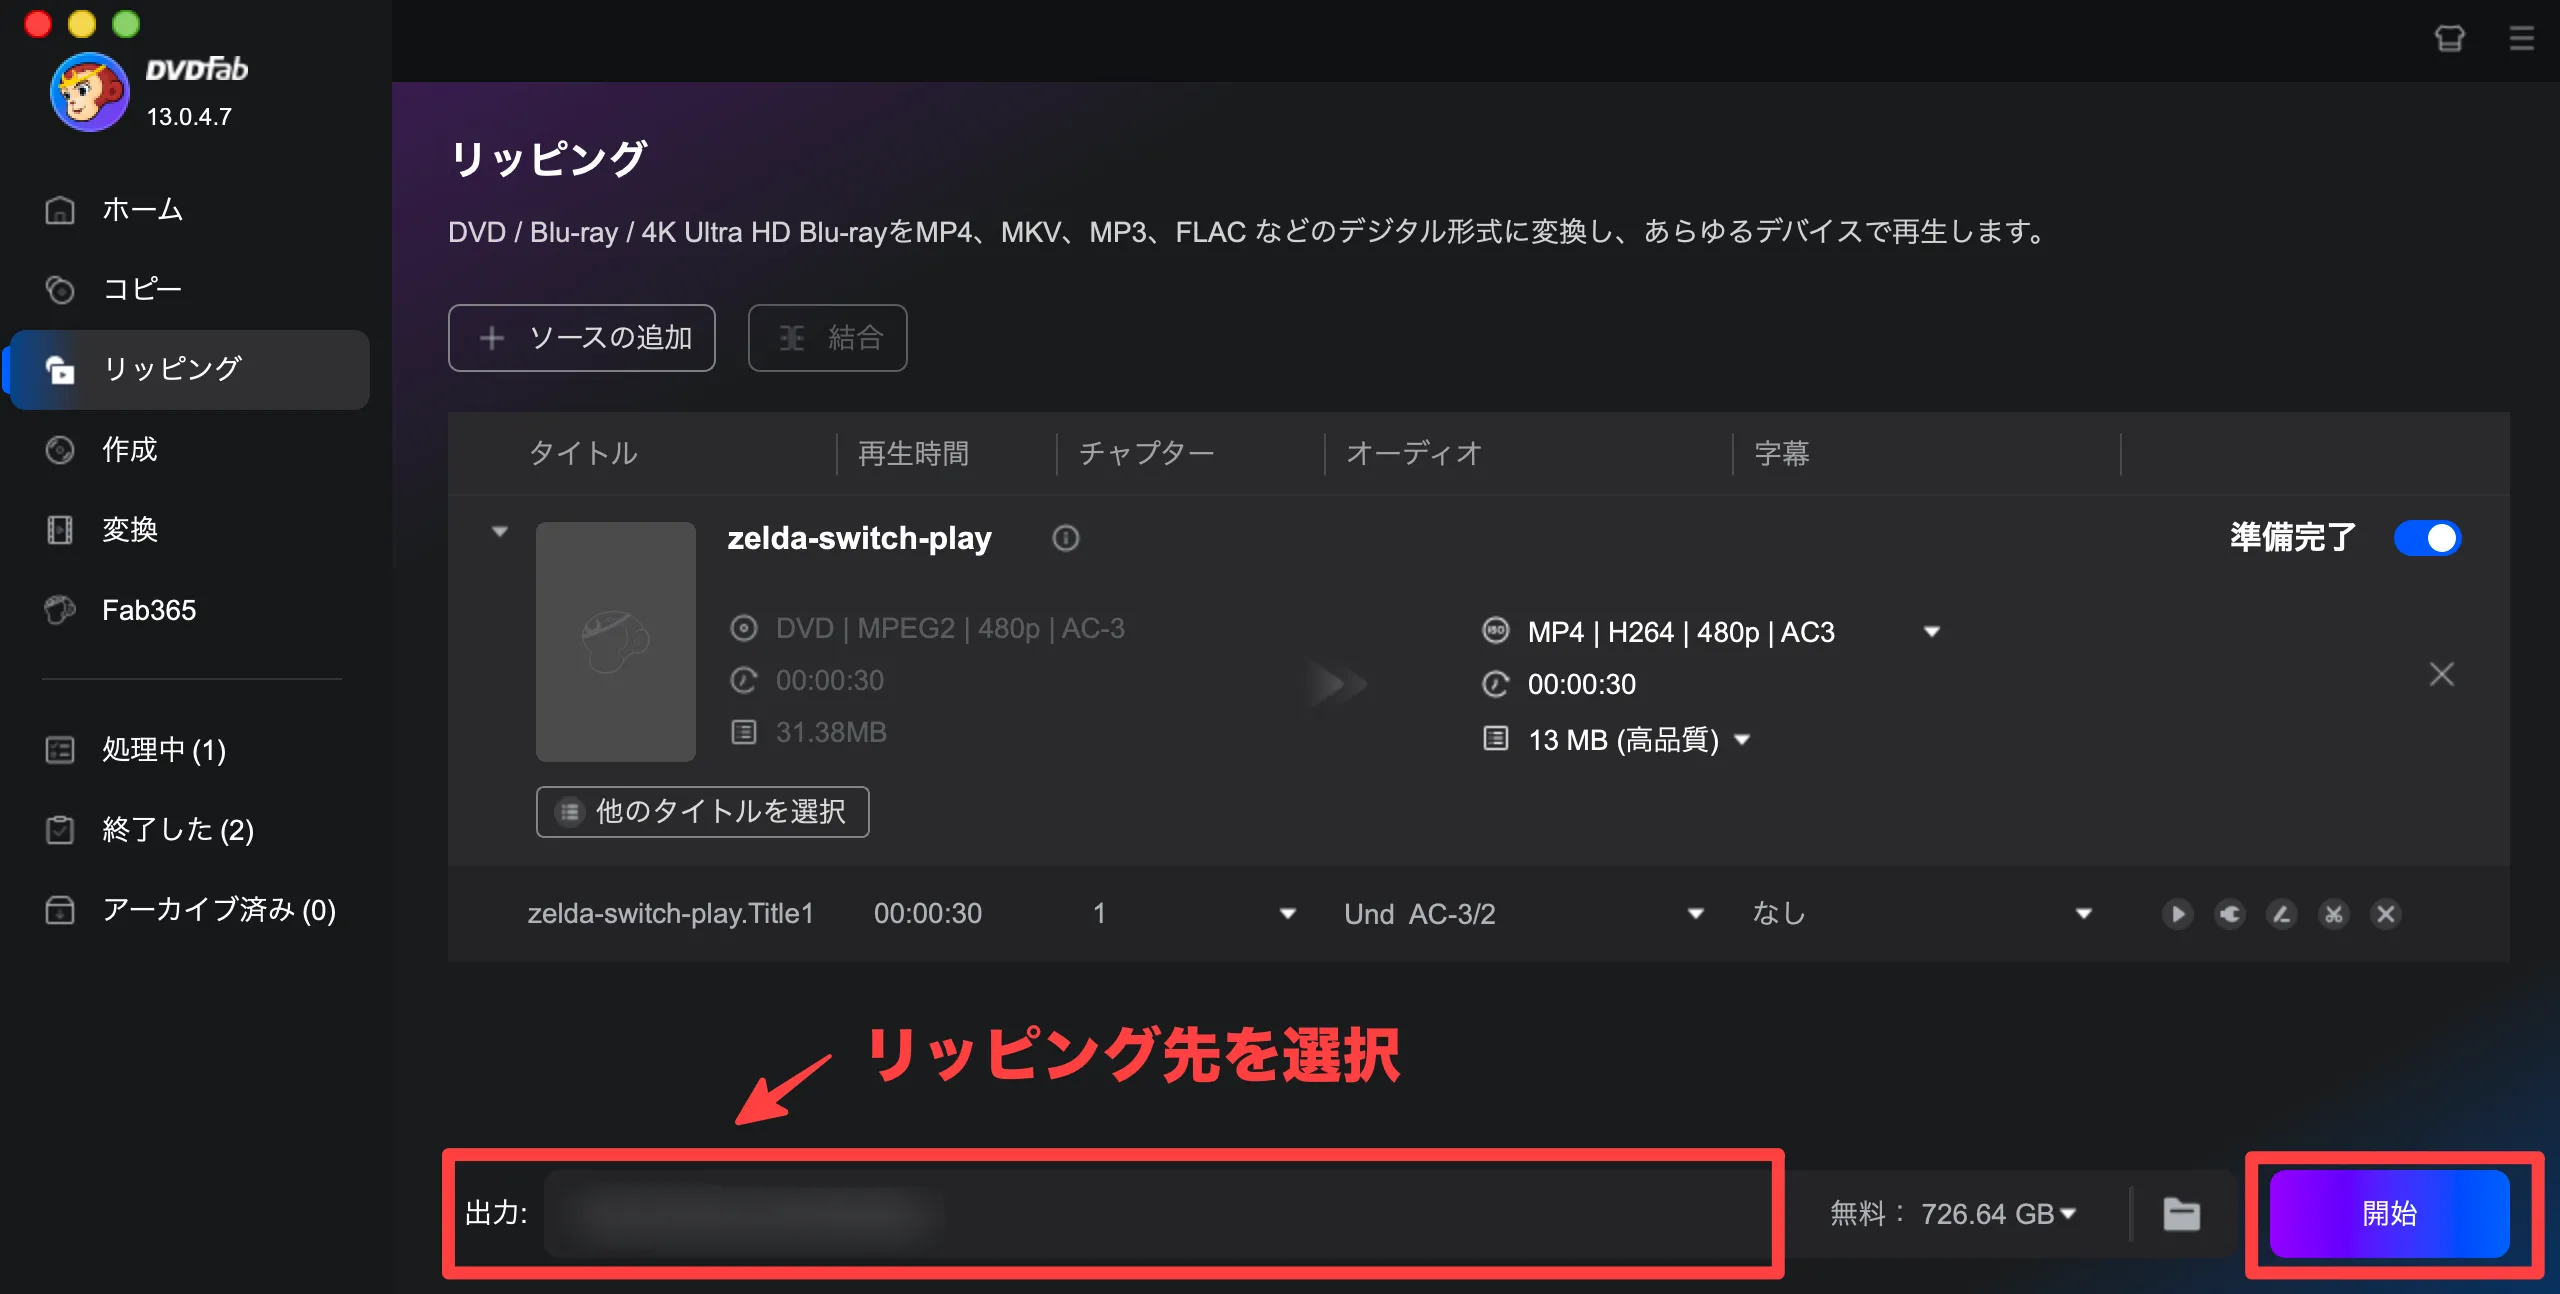Expand the 13 MB quality dropdown
Viewport: 2560px width, 1294px height.
pyautogui.click(x=1742, y=740)
